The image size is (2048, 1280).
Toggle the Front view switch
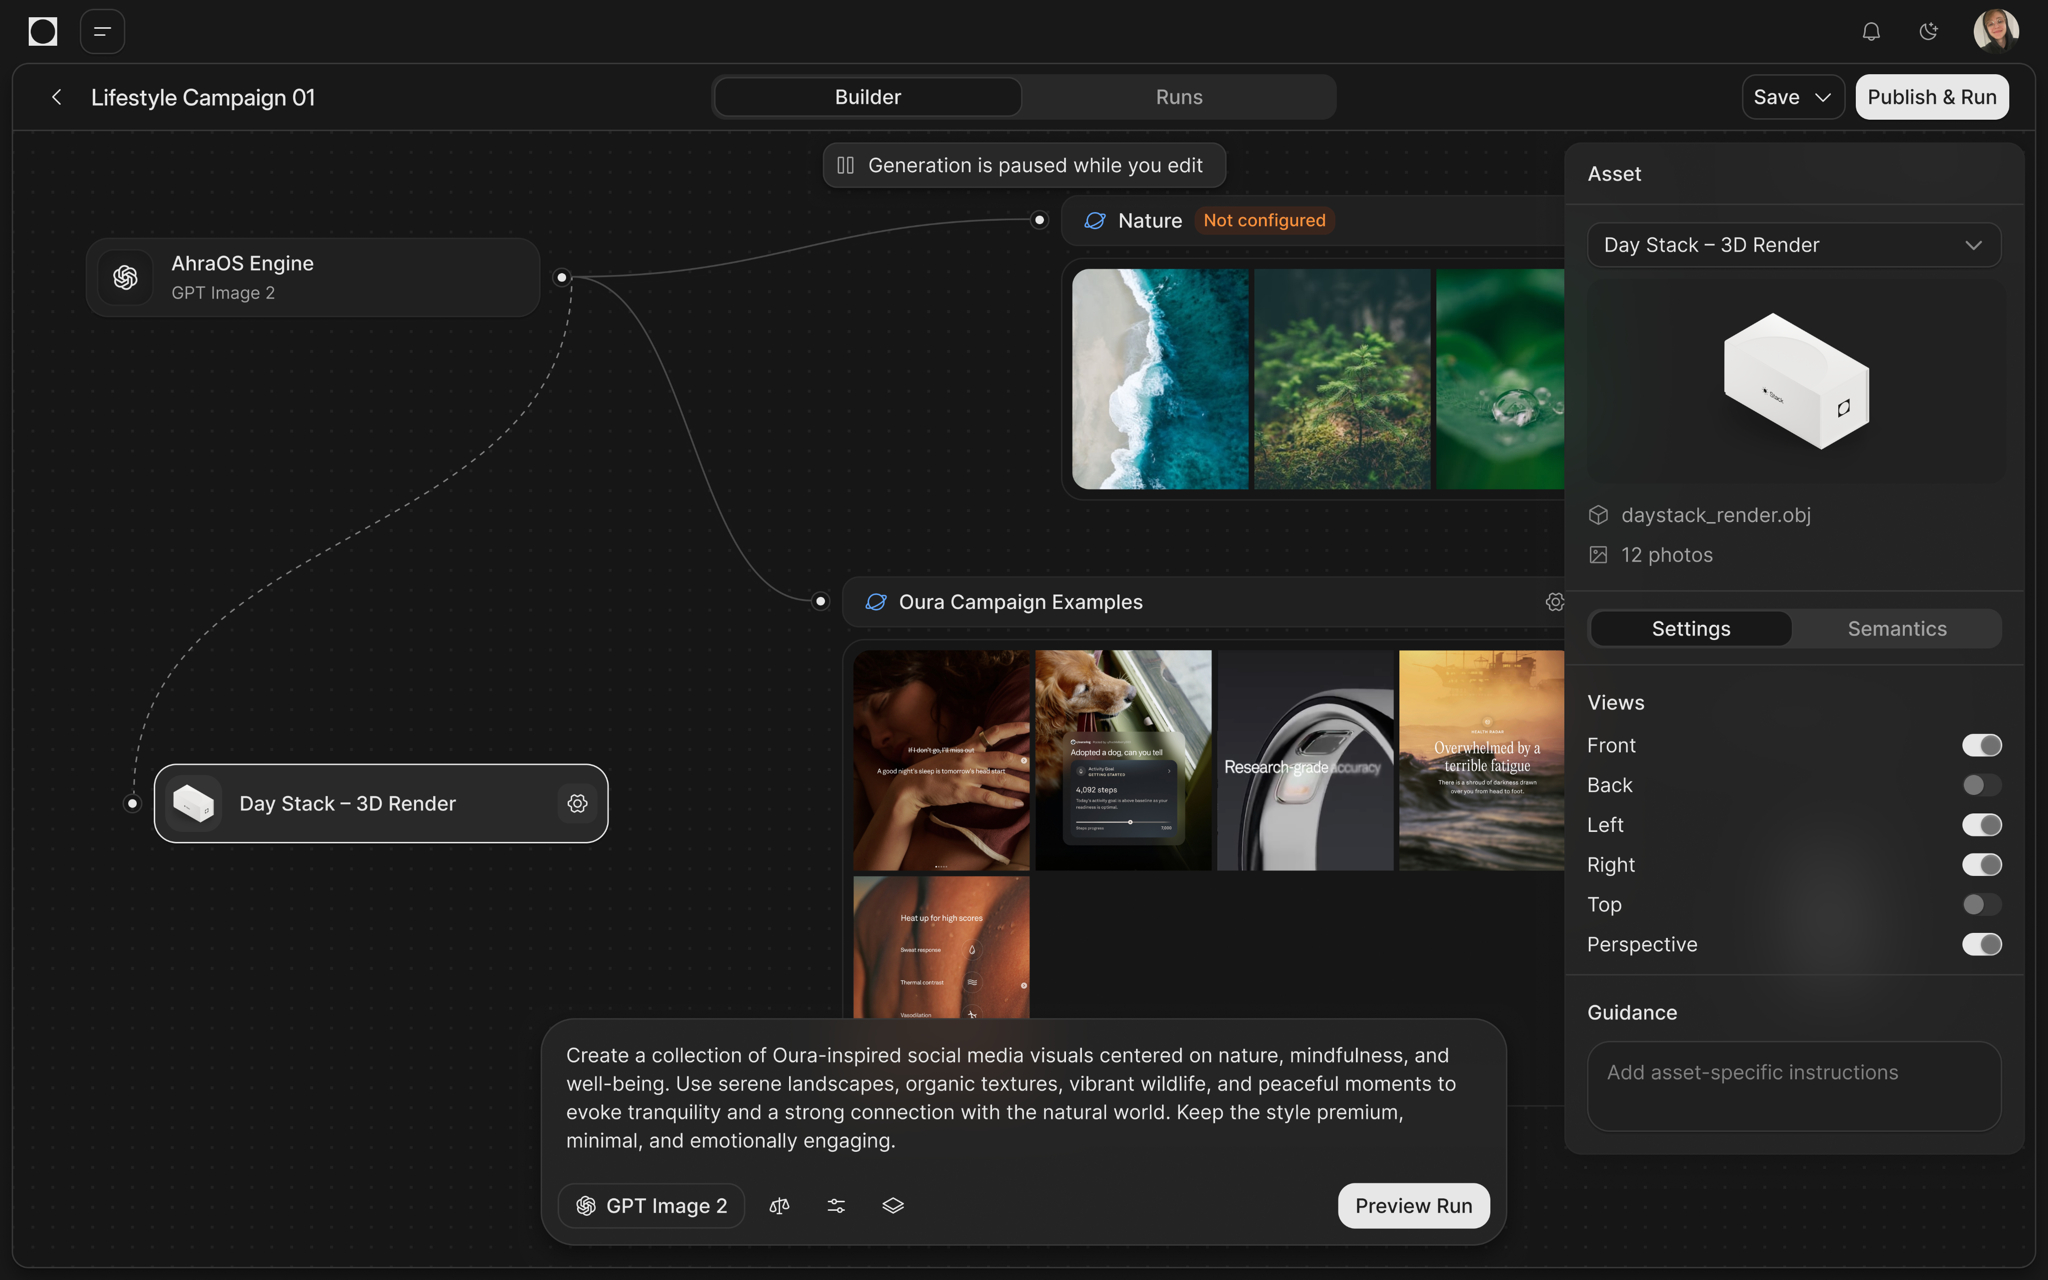point(1981,745)
